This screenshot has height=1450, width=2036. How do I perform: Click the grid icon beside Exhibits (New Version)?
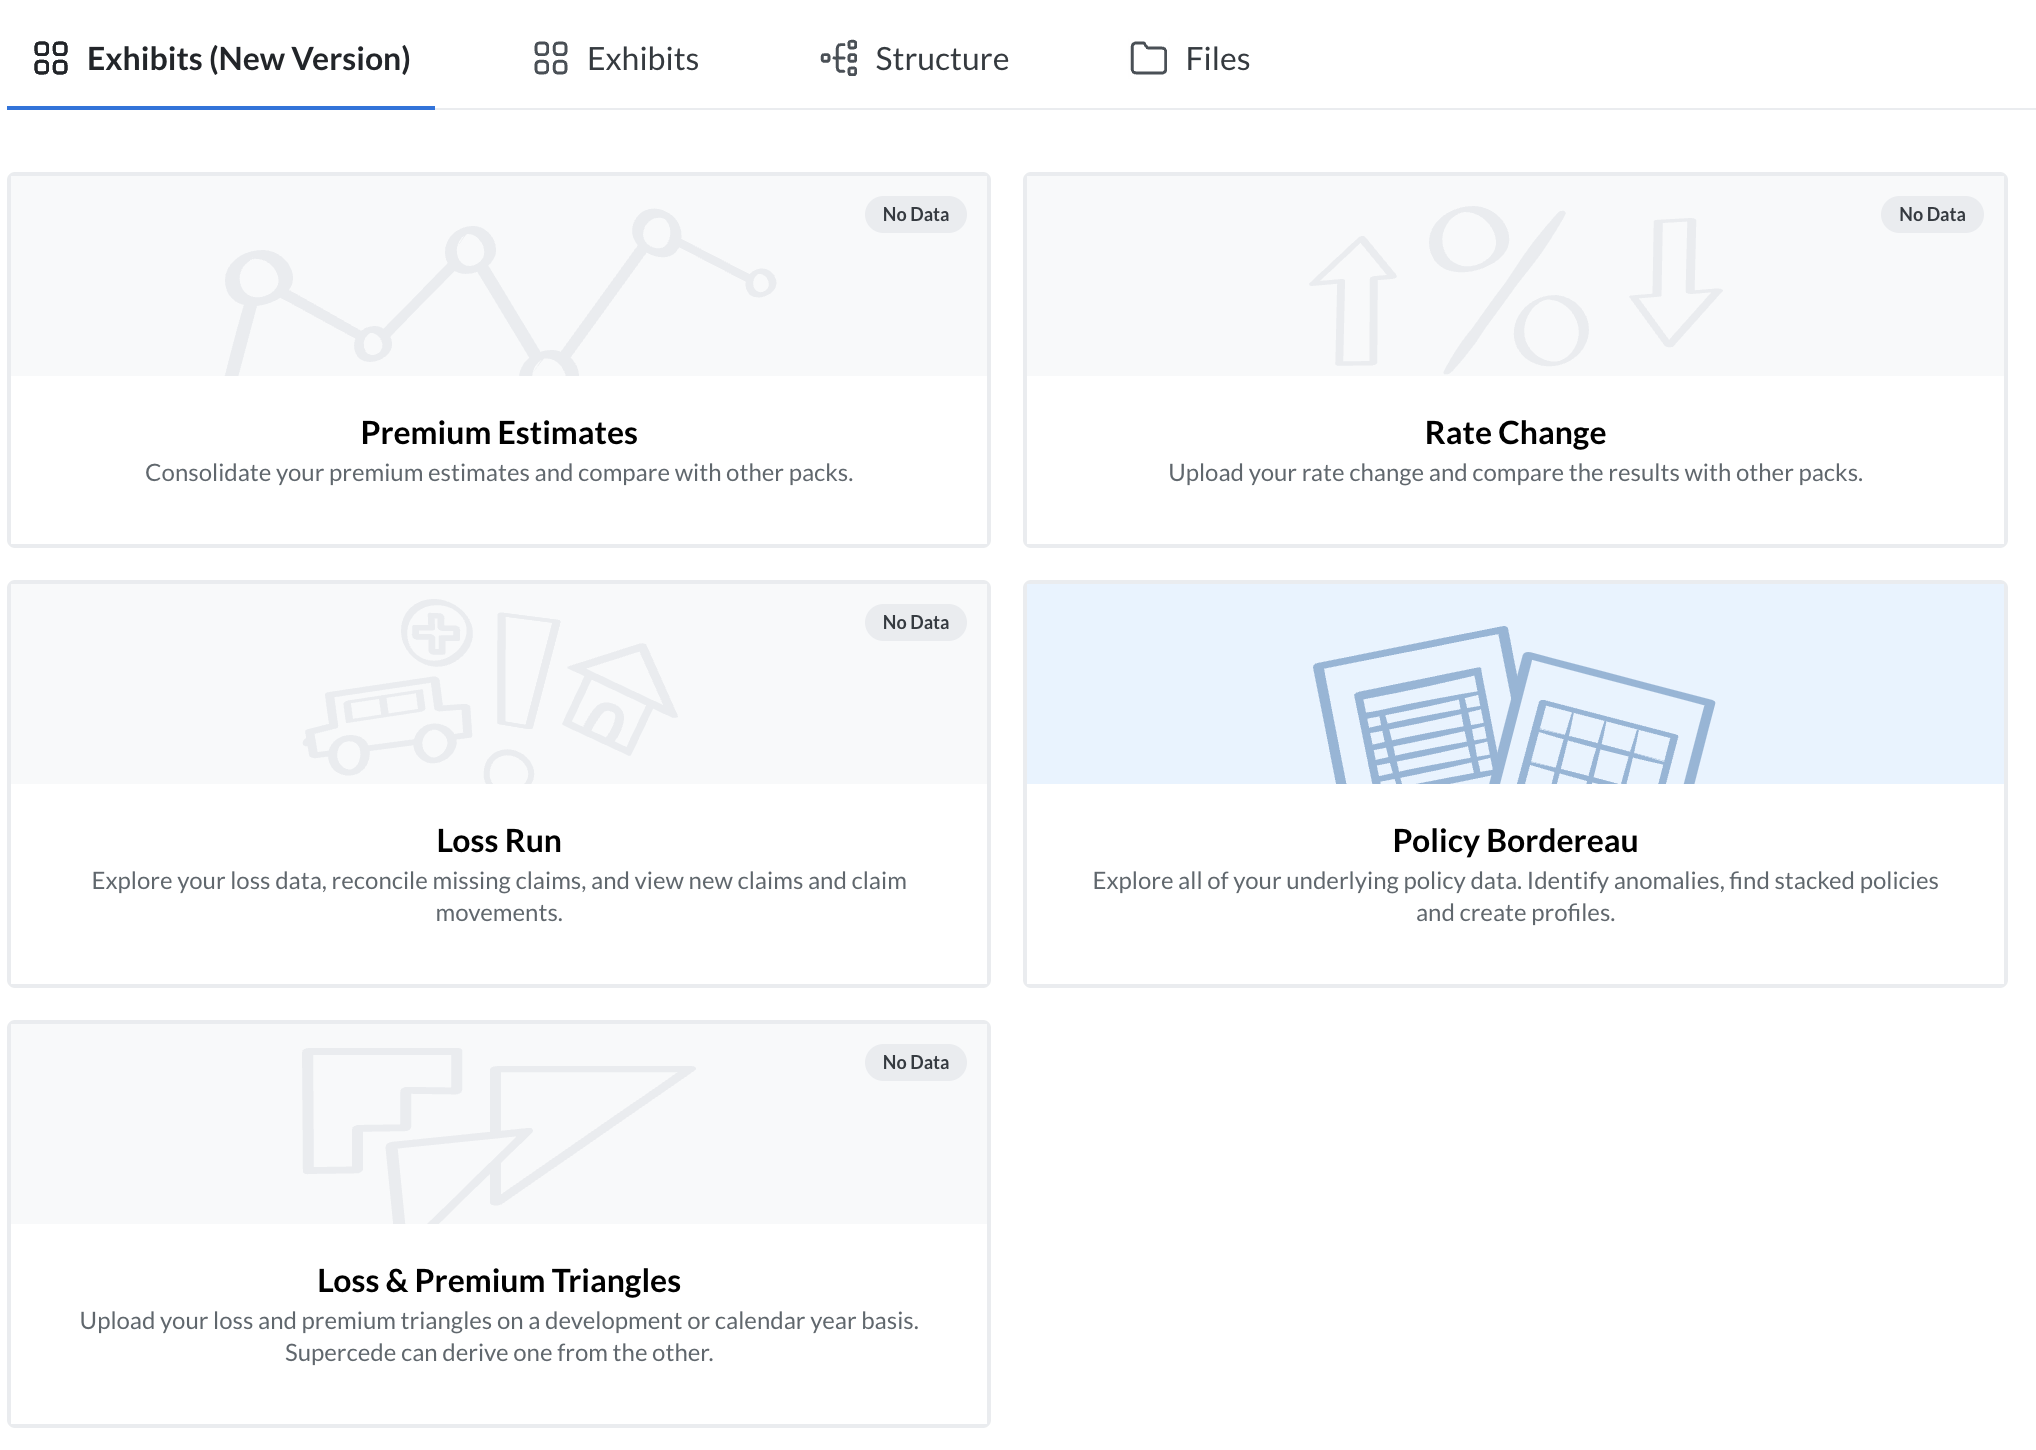click(52, 58)
